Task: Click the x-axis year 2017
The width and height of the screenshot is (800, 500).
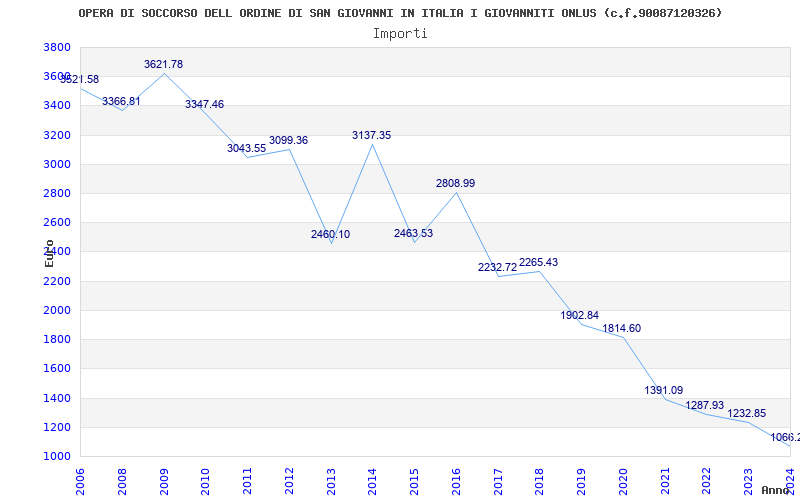Action: 498,482
